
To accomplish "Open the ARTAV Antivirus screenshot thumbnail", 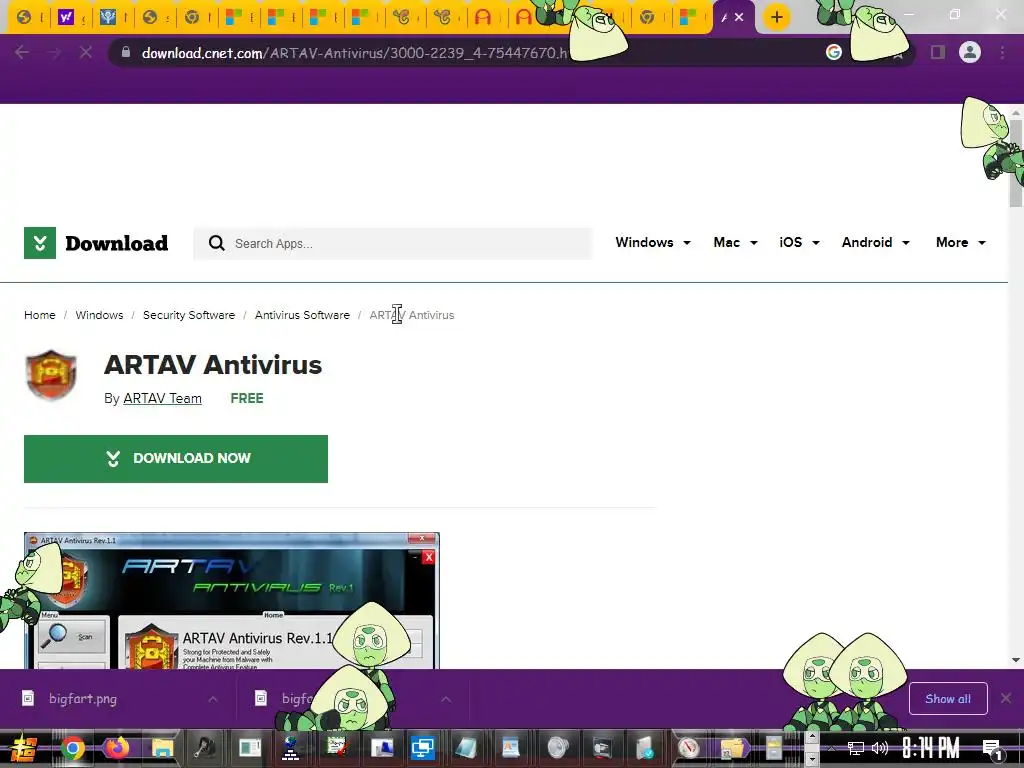I will click(232, 600).
